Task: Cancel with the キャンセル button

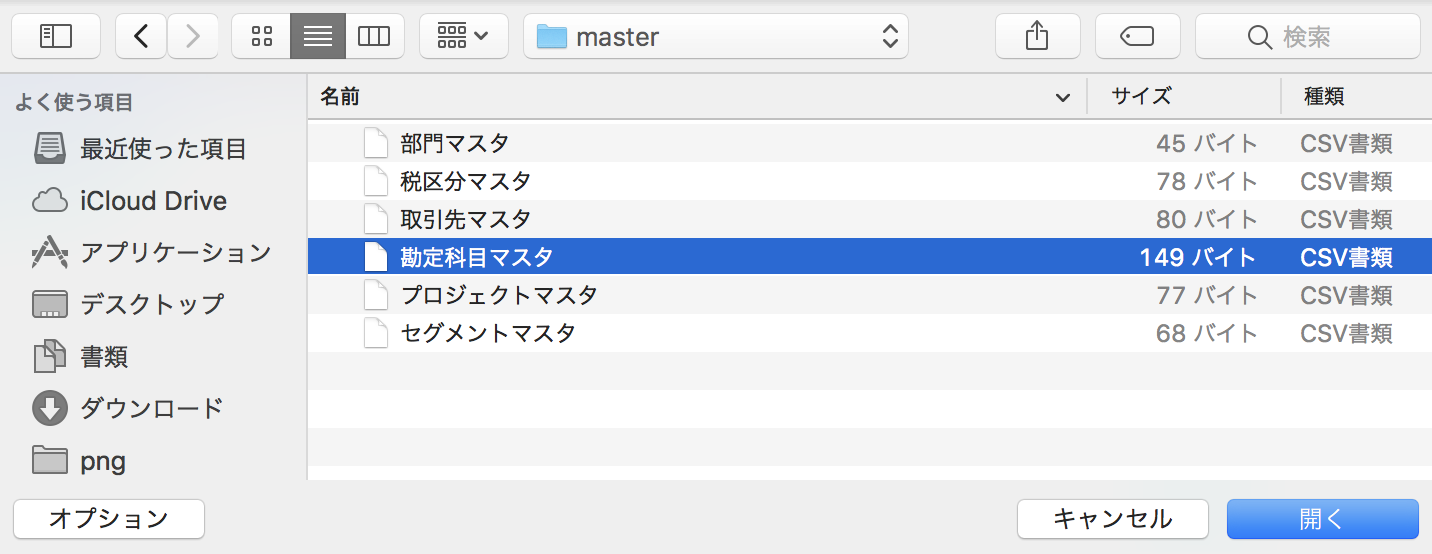Action: tap(1113, 519)
